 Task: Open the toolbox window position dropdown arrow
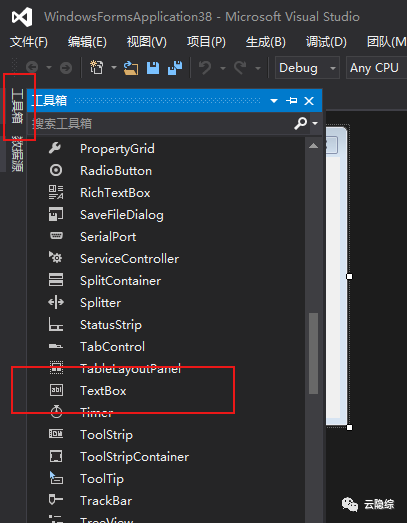coord(274,100)
